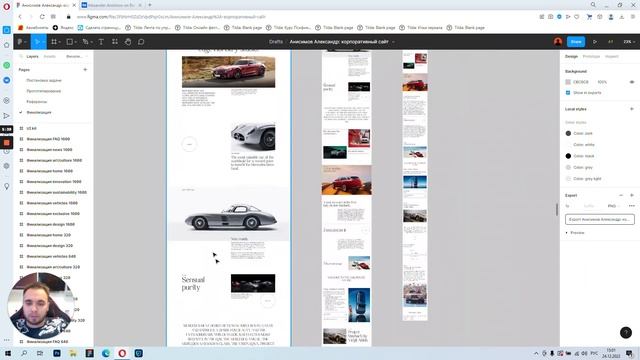Switch to the Assets tab
The width and height of the screenshot is (640, 360).
tap(49, 56)
